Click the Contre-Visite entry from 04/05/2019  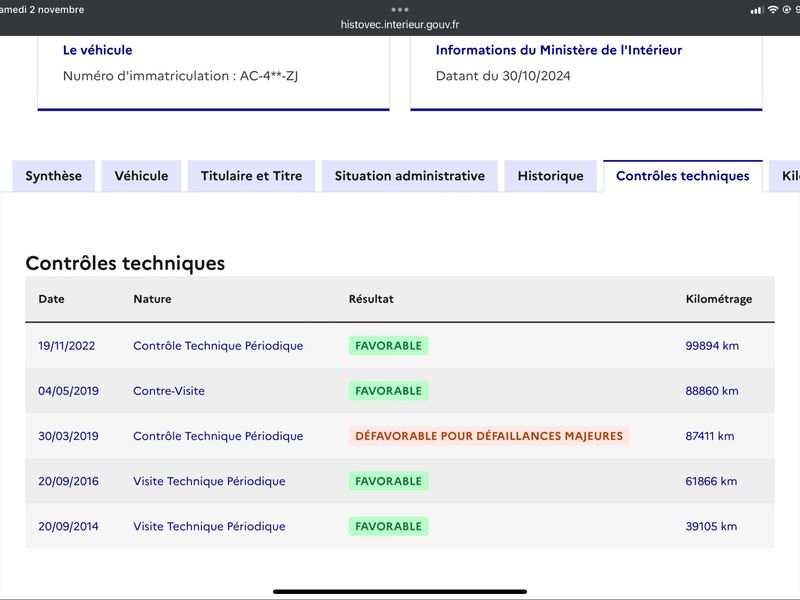click(169, 391)
